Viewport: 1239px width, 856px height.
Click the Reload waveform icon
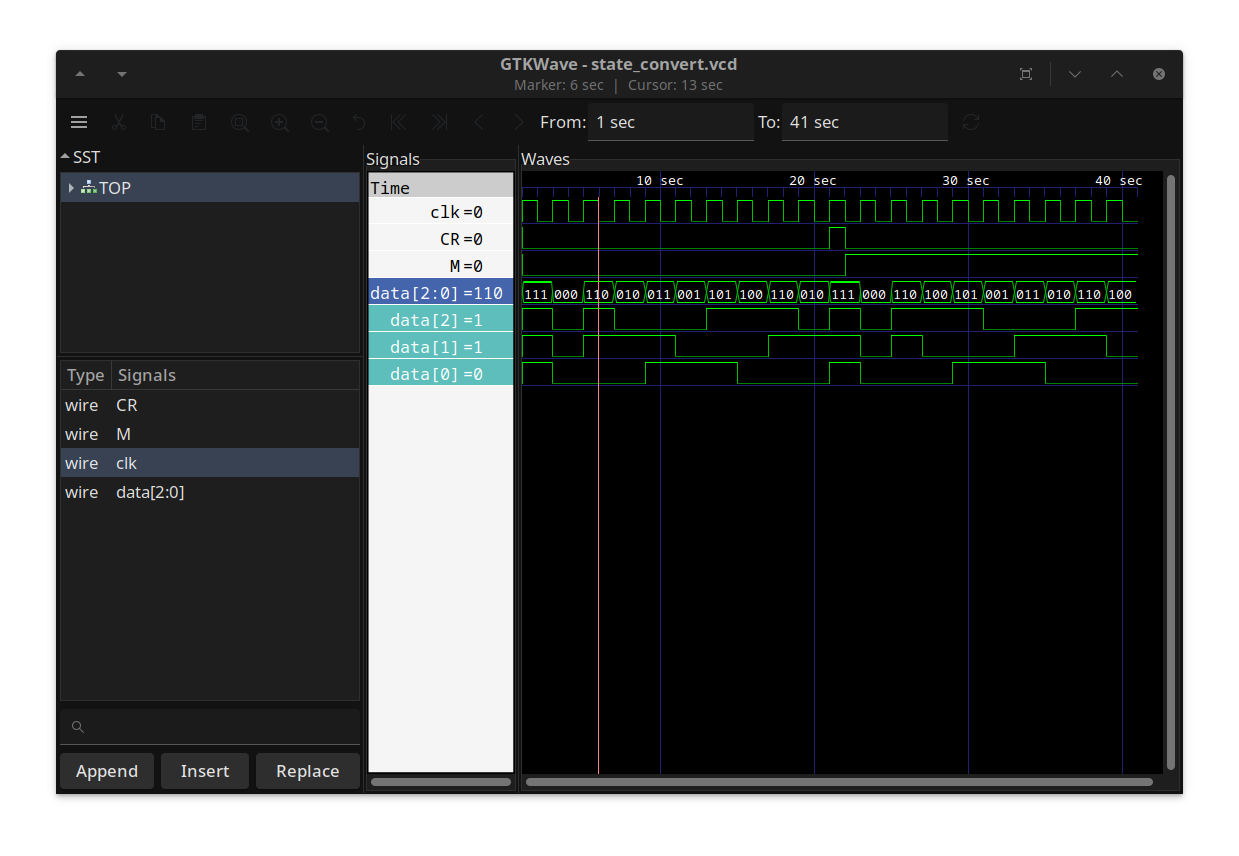tap(971, 122)
